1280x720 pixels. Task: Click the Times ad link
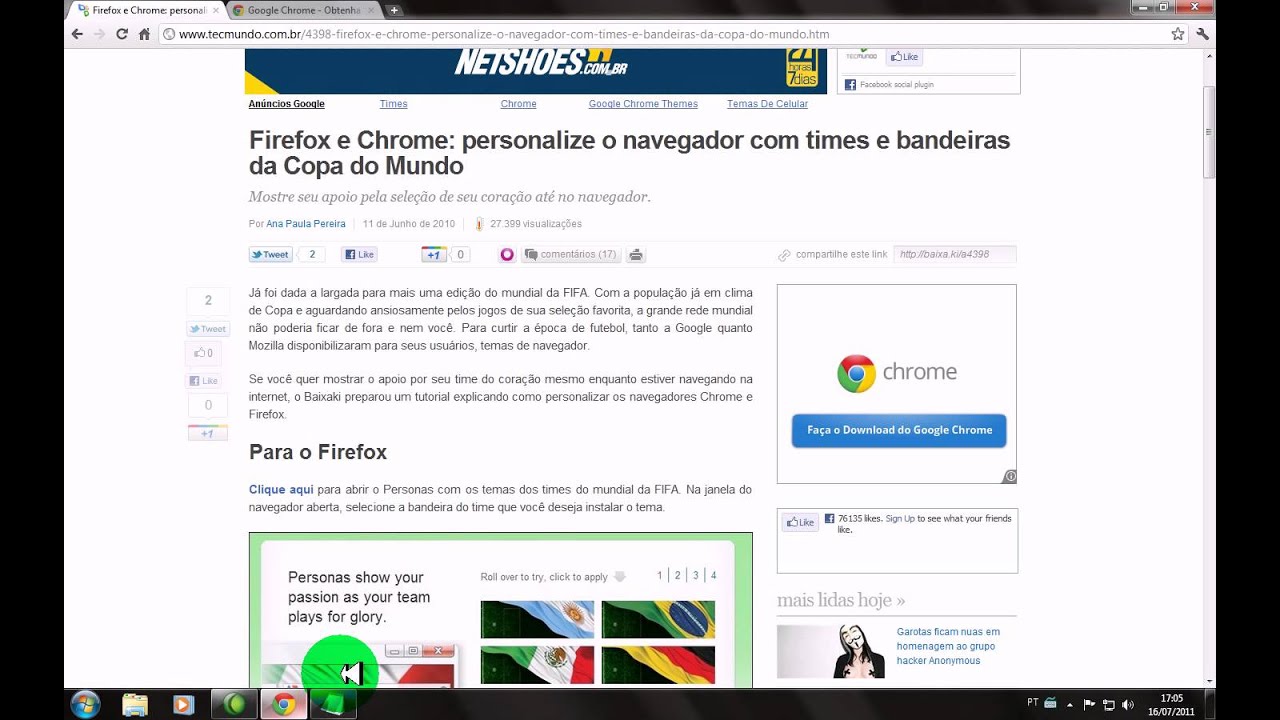(x=393, y=104)
